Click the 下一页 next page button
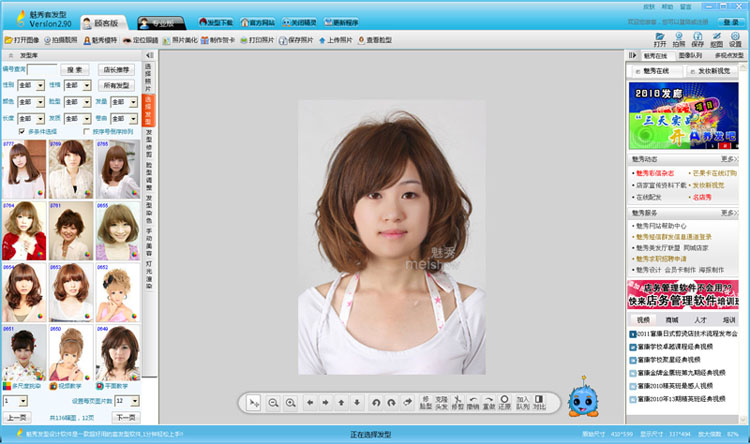Image resolution: width=750 pixels, height=444 pixels. (x=125, y=417)
